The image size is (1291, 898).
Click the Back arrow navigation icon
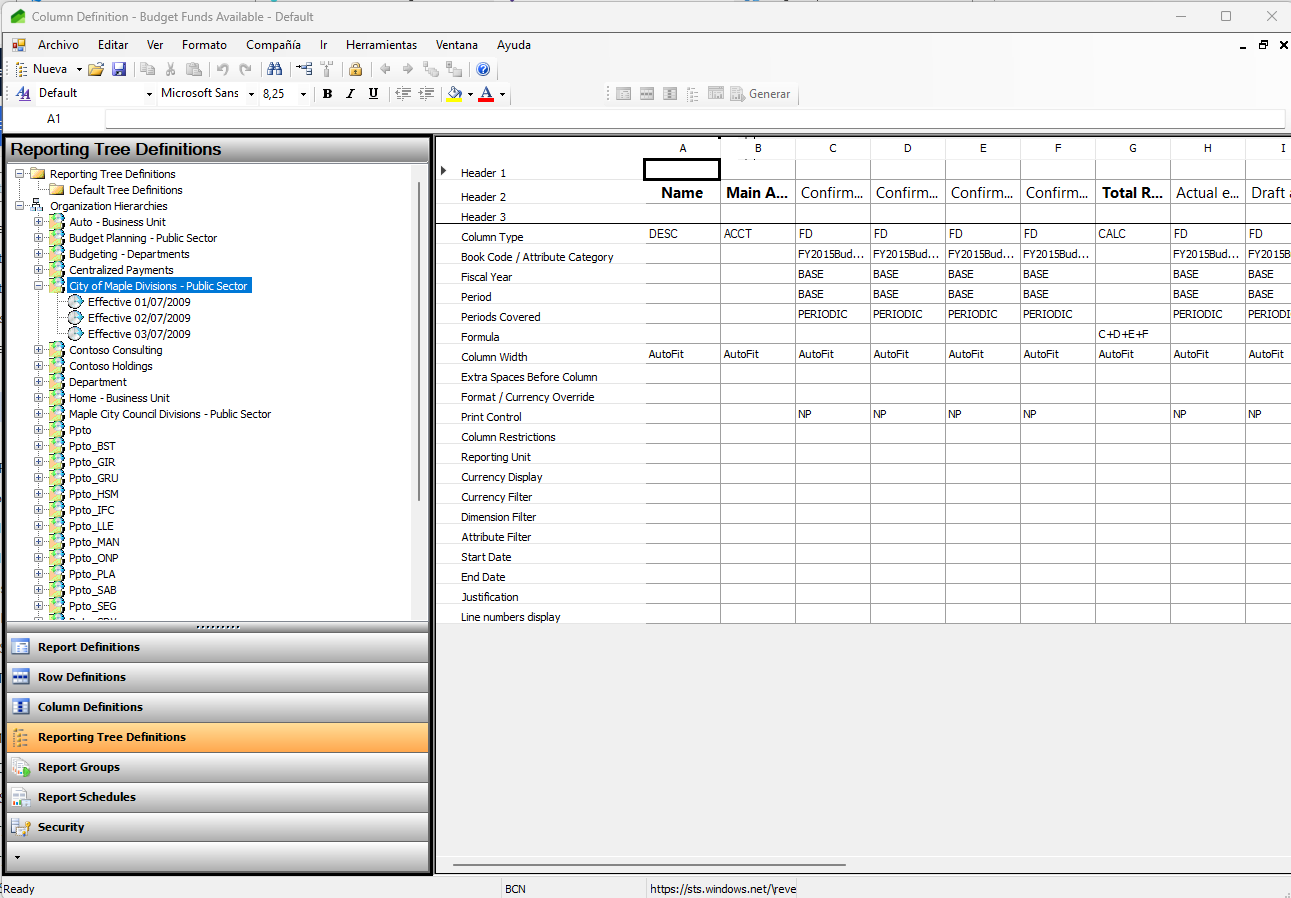(385, 69)
